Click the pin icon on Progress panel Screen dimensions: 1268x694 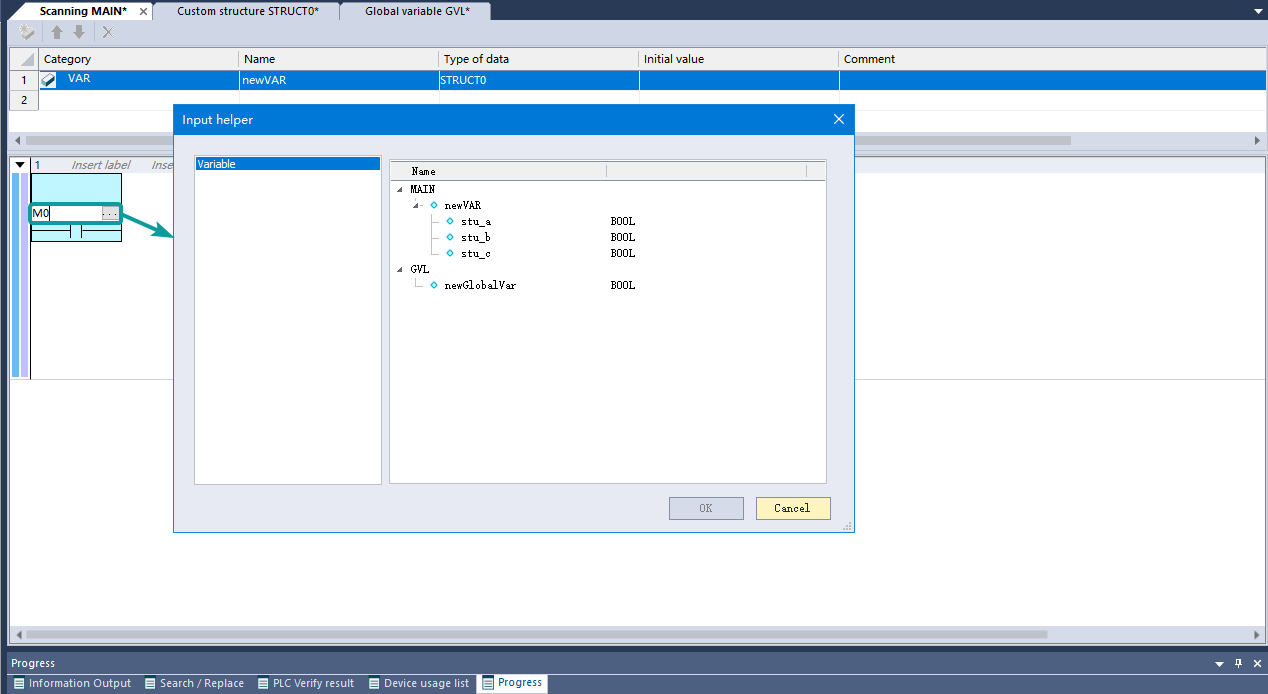(1238, 663)
